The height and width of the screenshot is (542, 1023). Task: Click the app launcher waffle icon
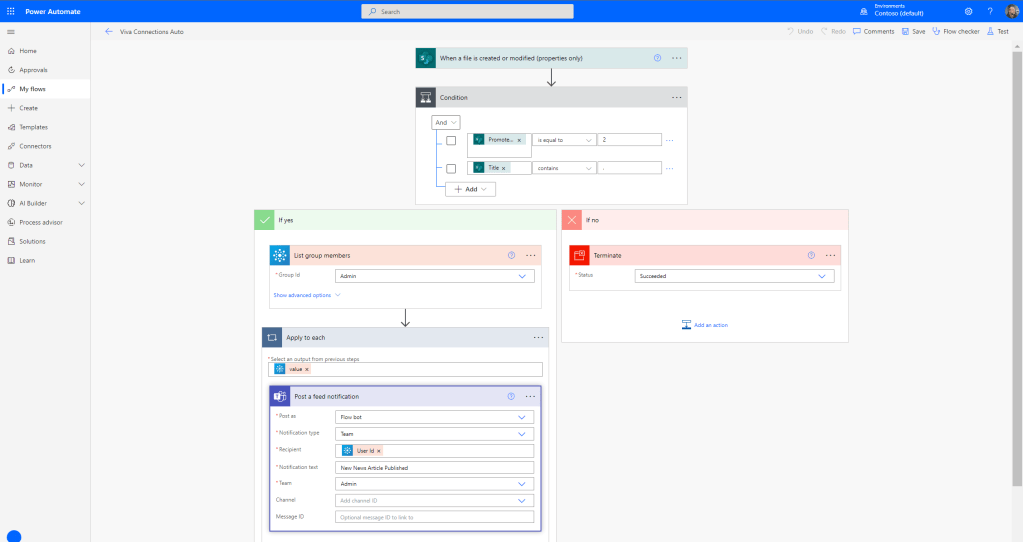tap(10, 11)
